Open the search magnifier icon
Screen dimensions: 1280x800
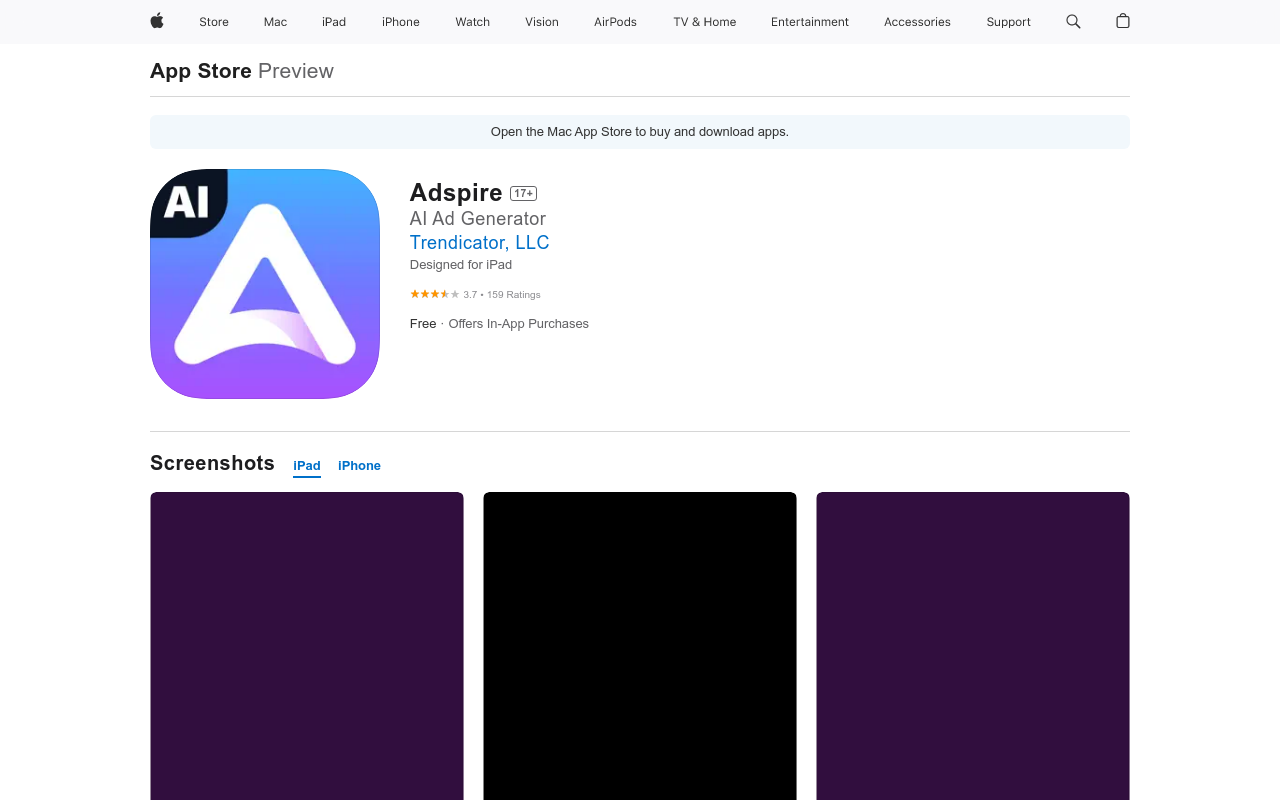click(x=1073, y=21)
